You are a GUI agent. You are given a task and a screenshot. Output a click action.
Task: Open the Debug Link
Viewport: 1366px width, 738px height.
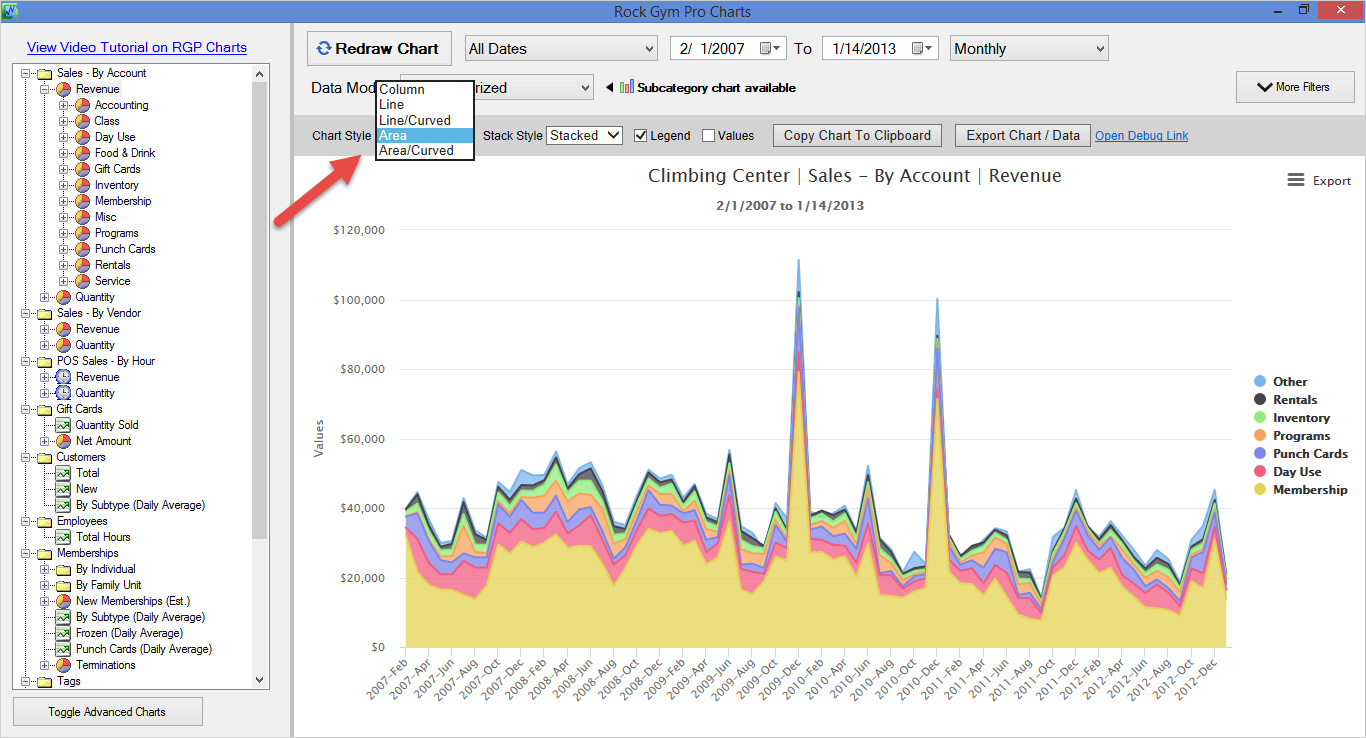(x=1142, y=136)
